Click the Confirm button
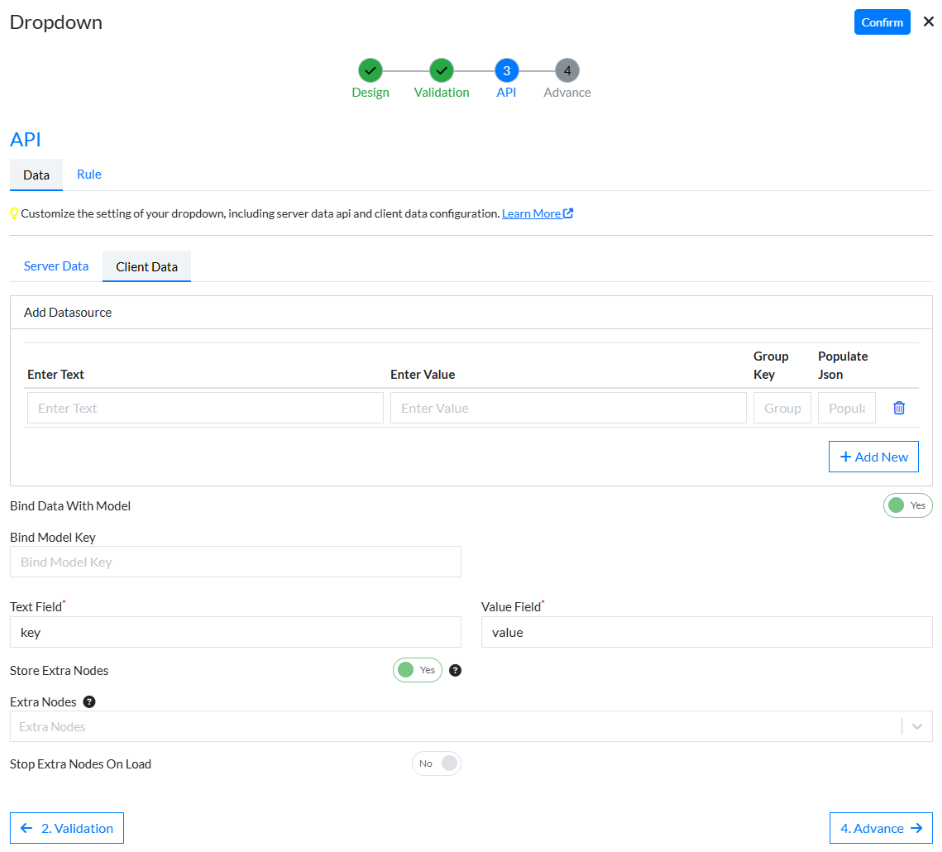Viewport: 942px width, 852px height. 881,22
